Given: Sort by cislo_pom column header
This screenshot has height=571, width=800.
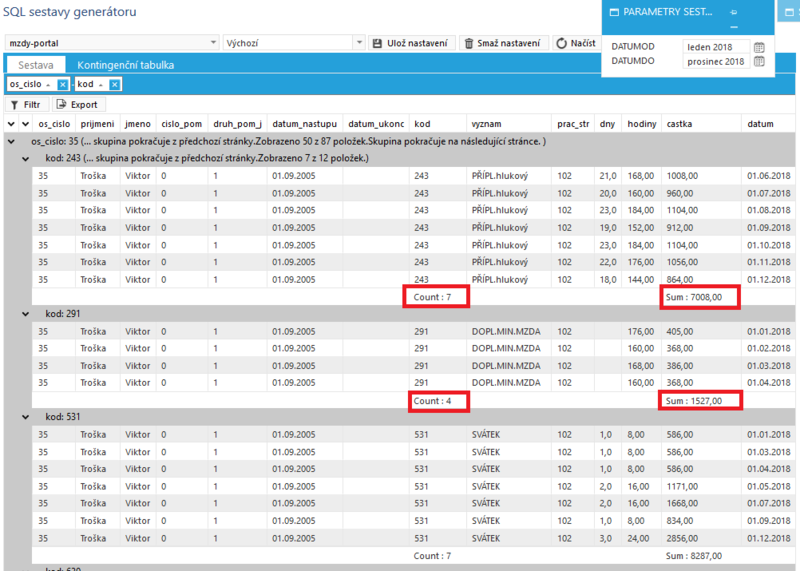Looking at the screenshot, I should [x=182, y=123].
